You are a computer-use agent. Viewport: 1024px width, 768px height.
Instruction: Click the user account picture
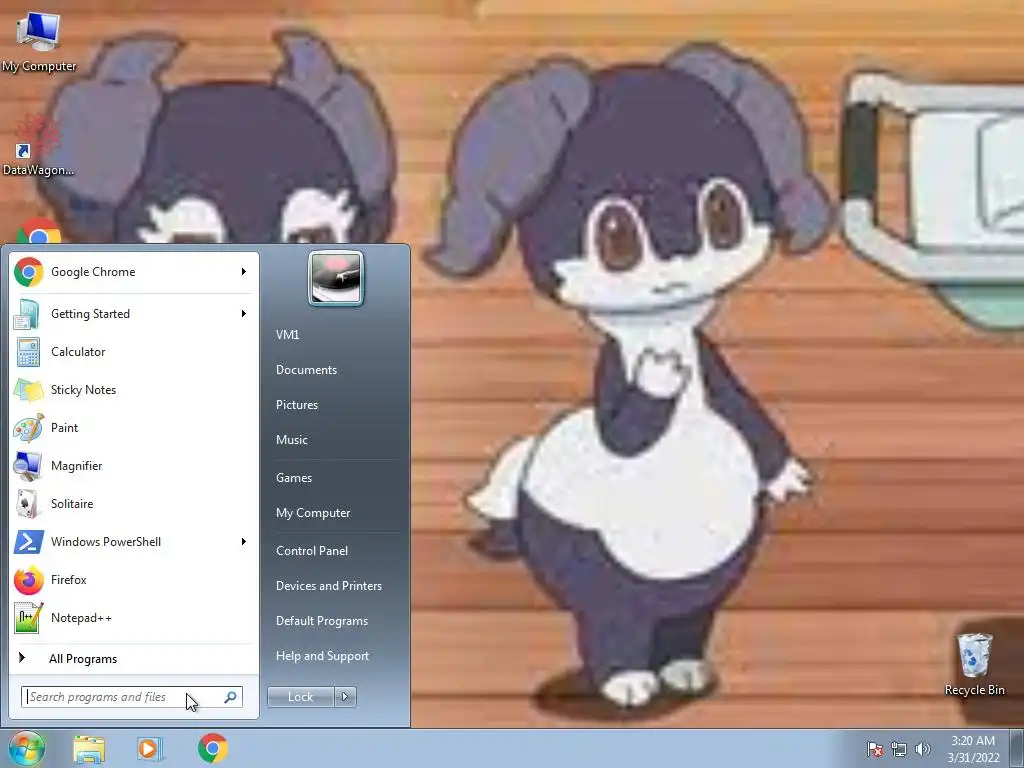pos(336,278)
